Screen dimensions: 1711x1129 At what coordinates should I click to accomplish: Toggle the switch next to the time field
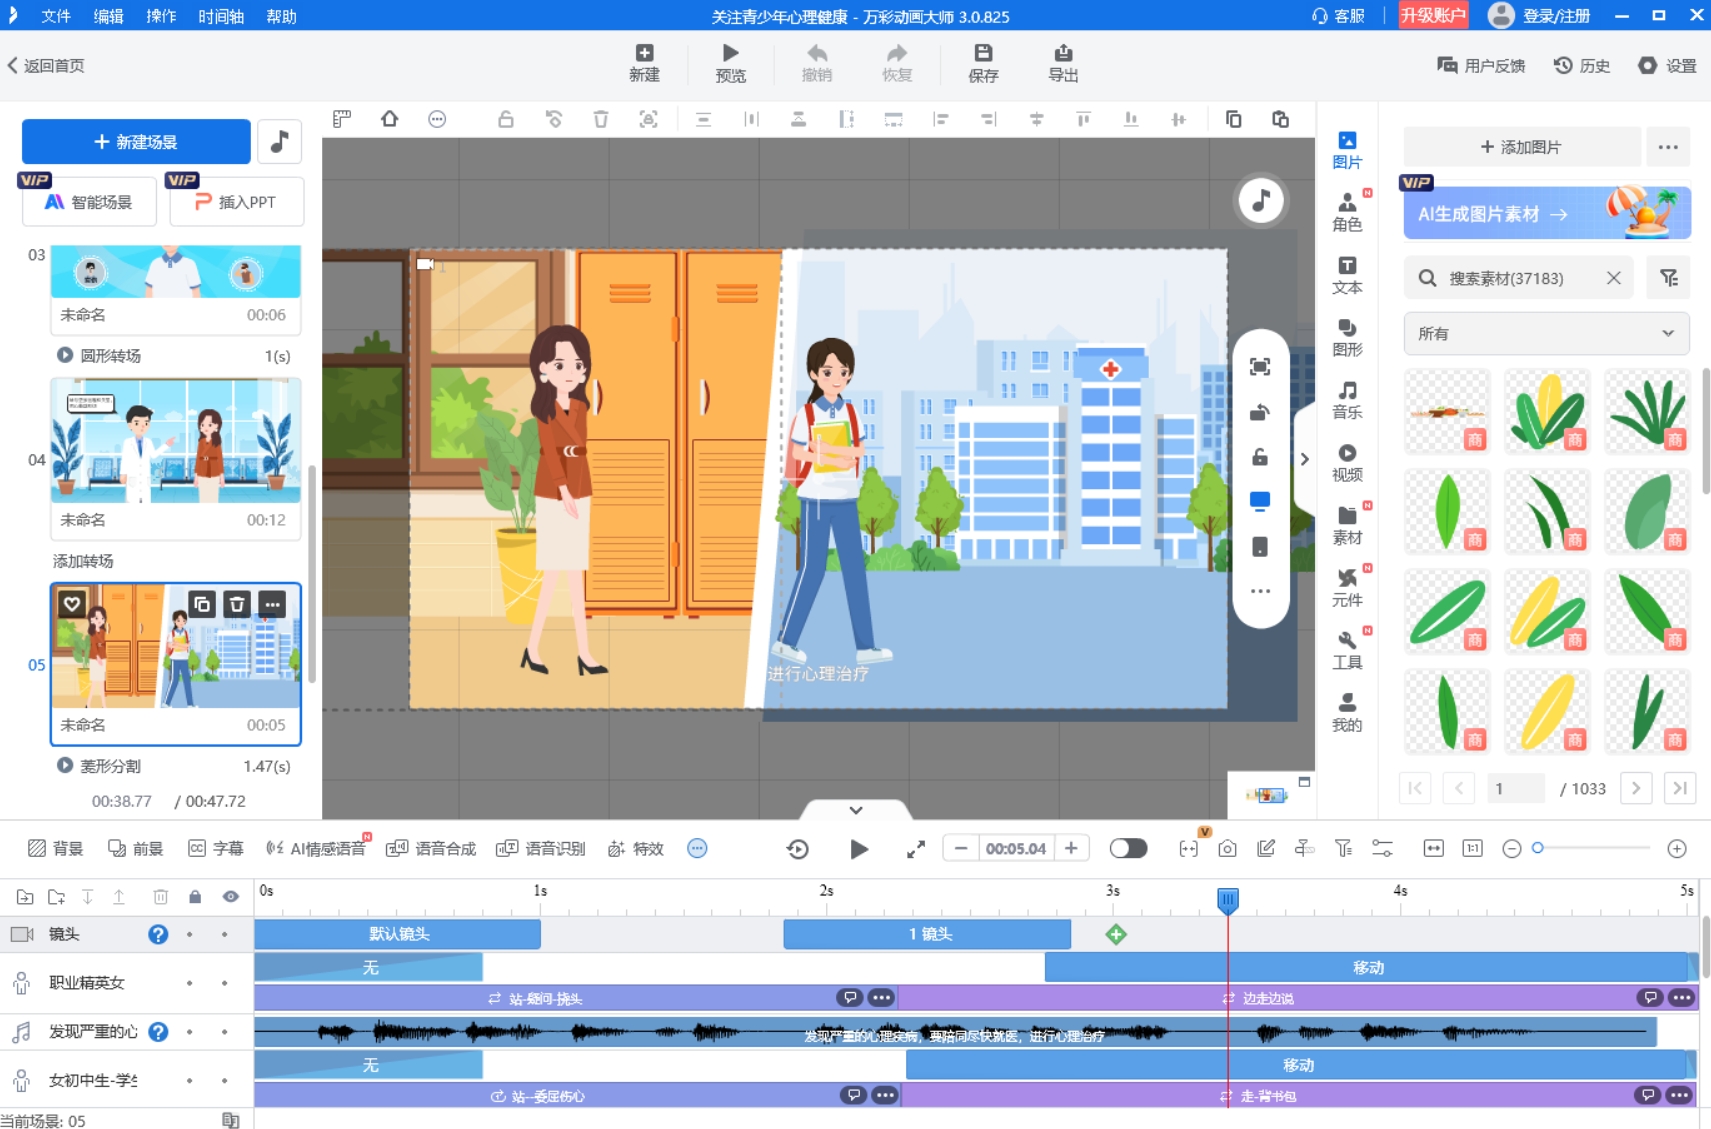[1128, 849]
